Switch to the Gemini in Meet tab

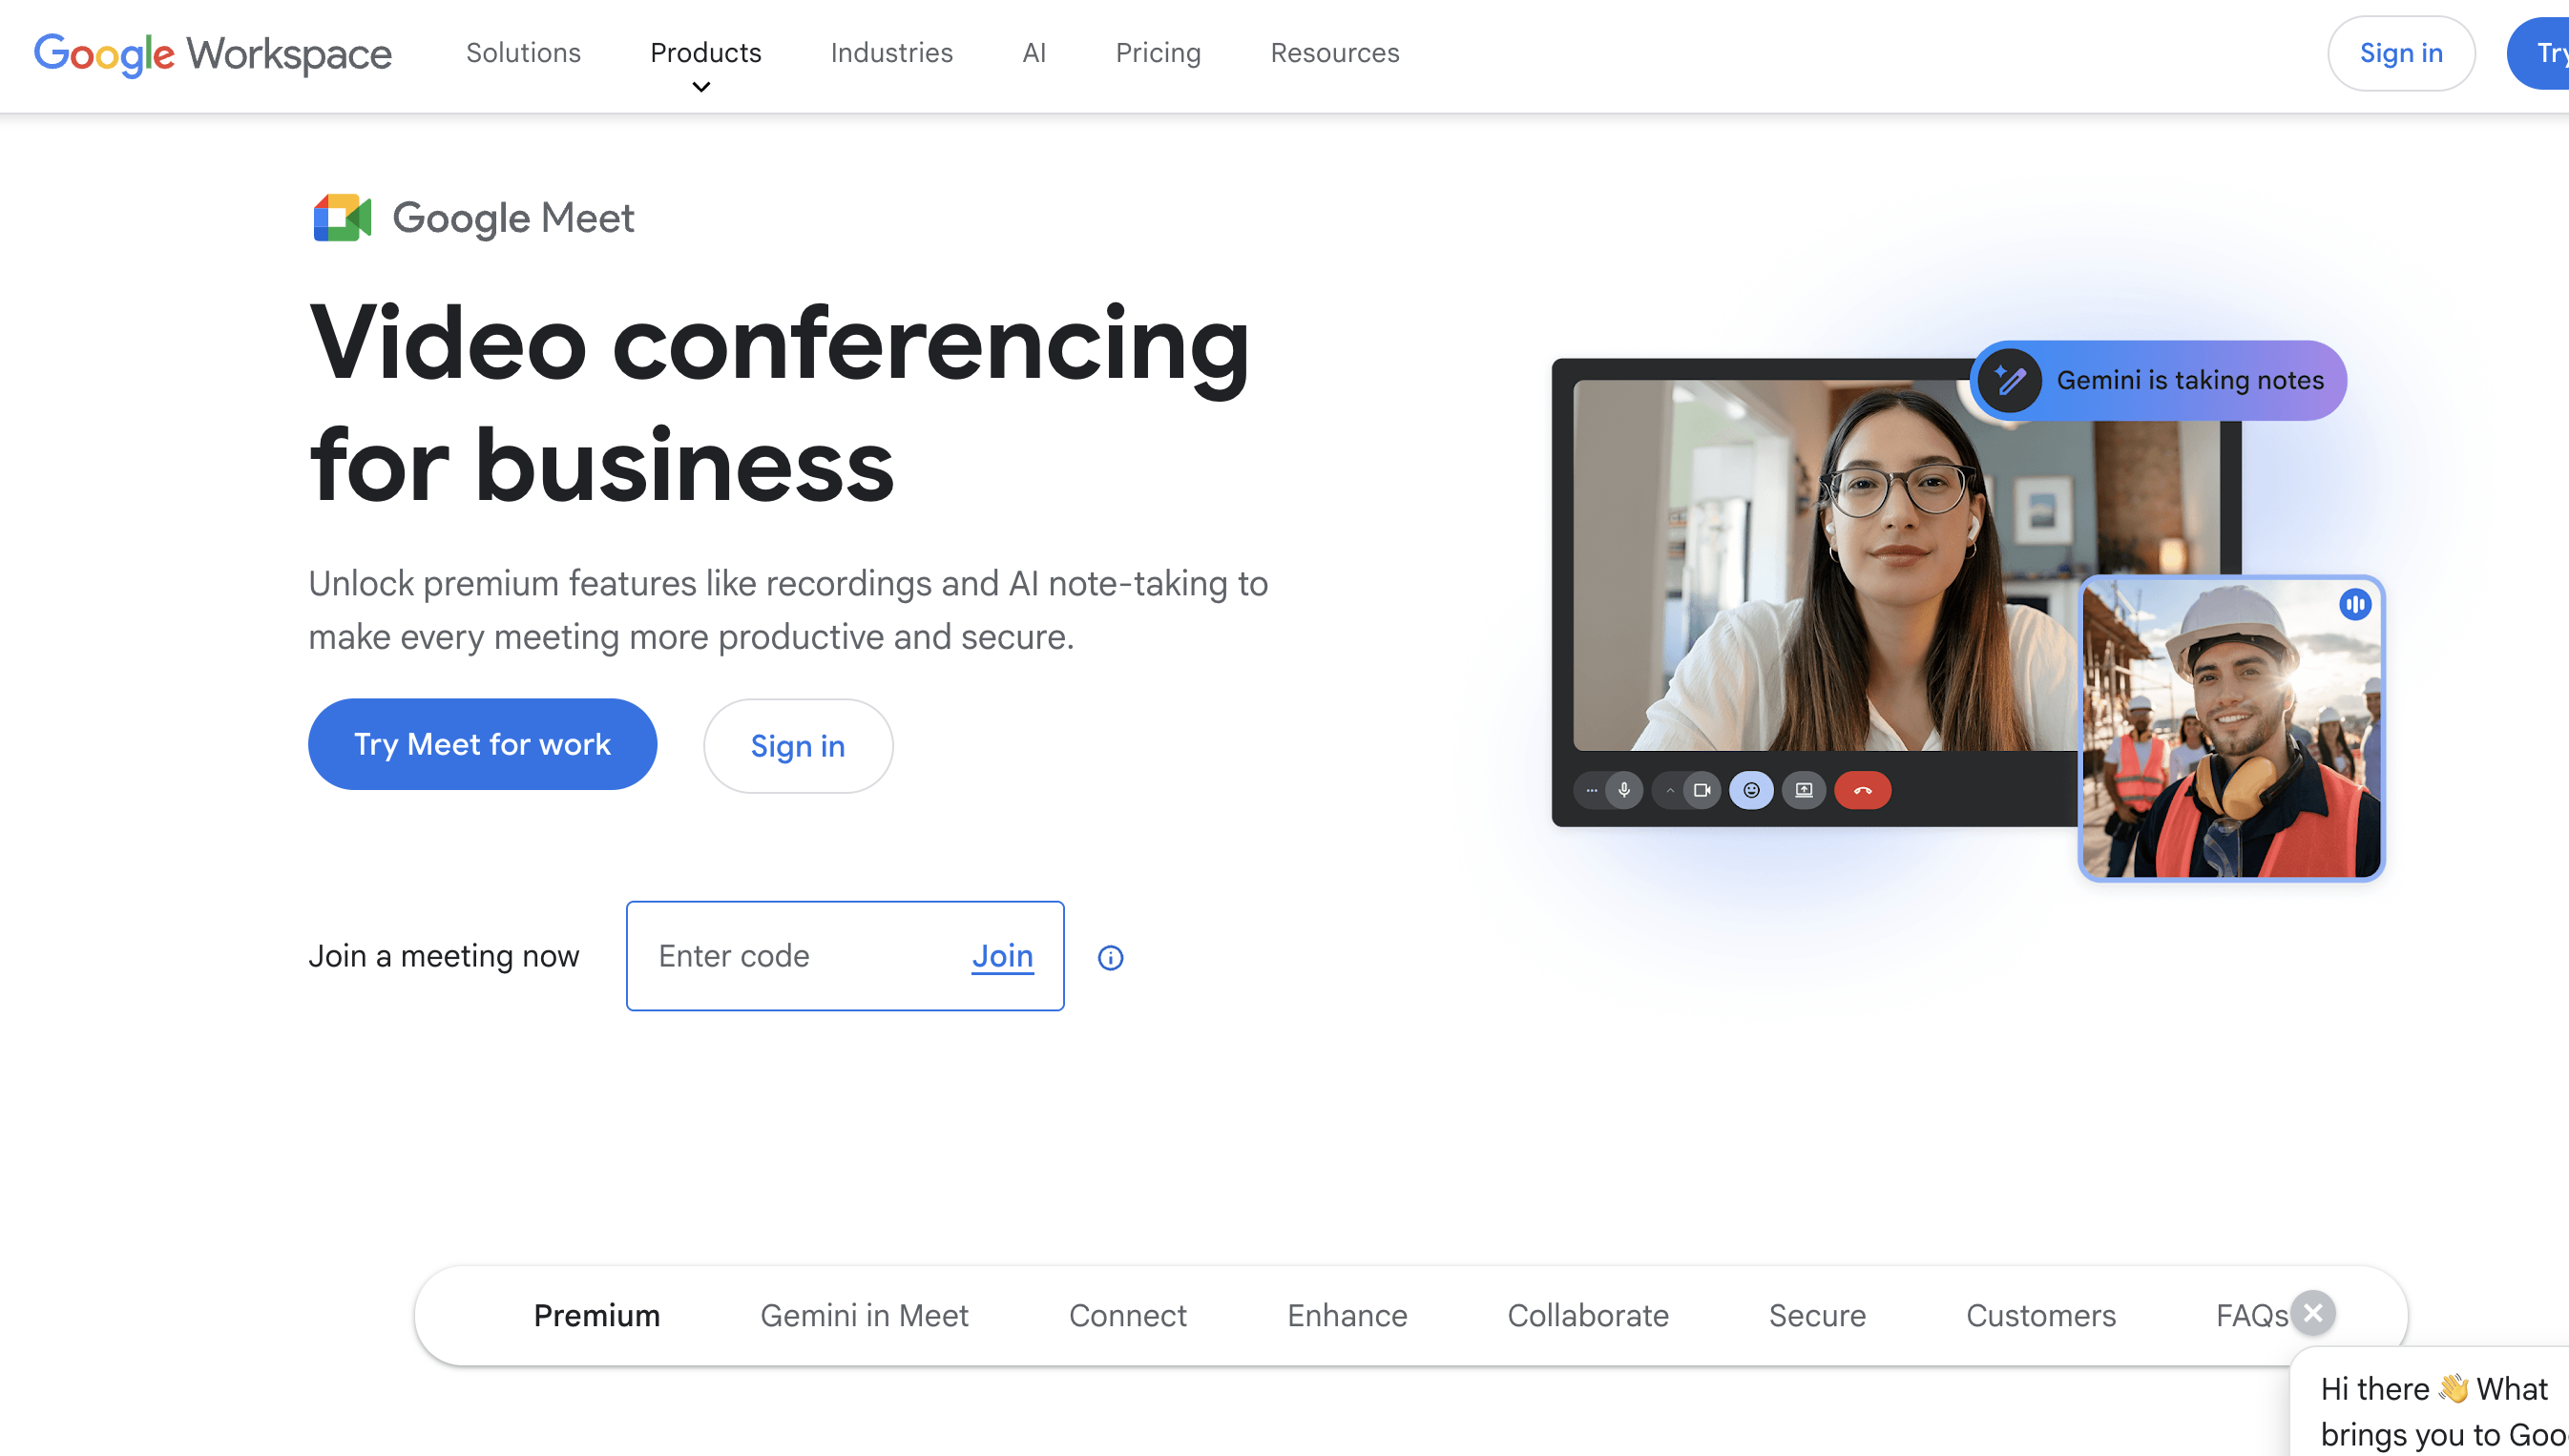pyautogui.click(x=864, y=1315)
